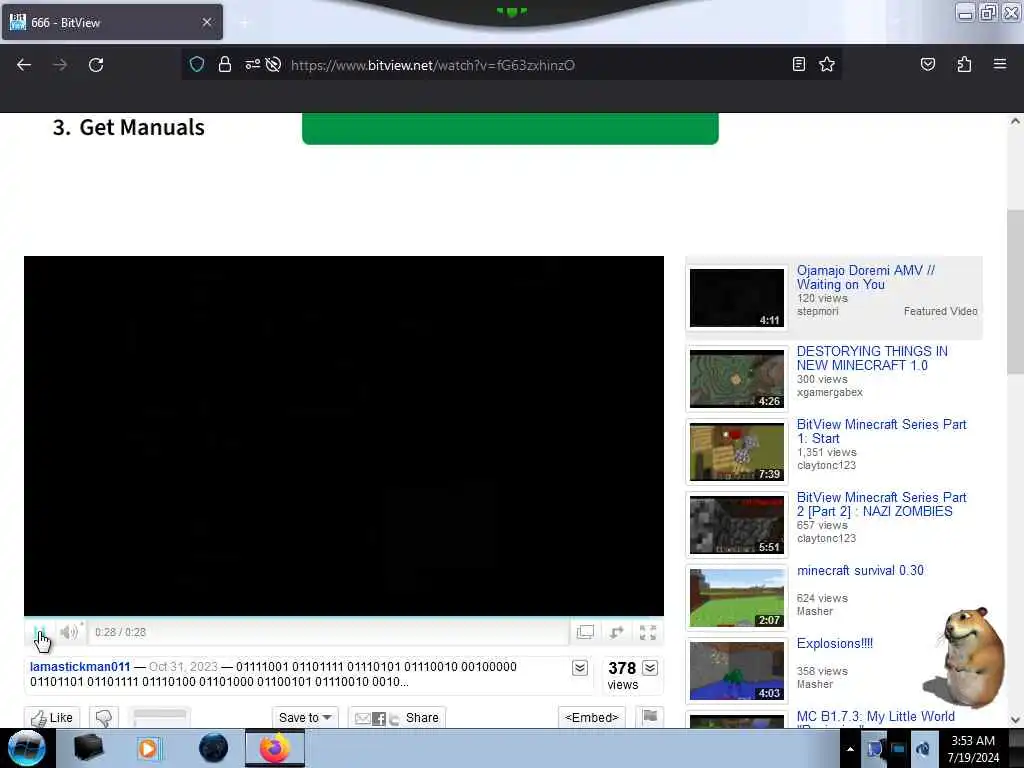Open a new browser tab
The width and height of the screenshot is (1024, 768).
(244, 23)
